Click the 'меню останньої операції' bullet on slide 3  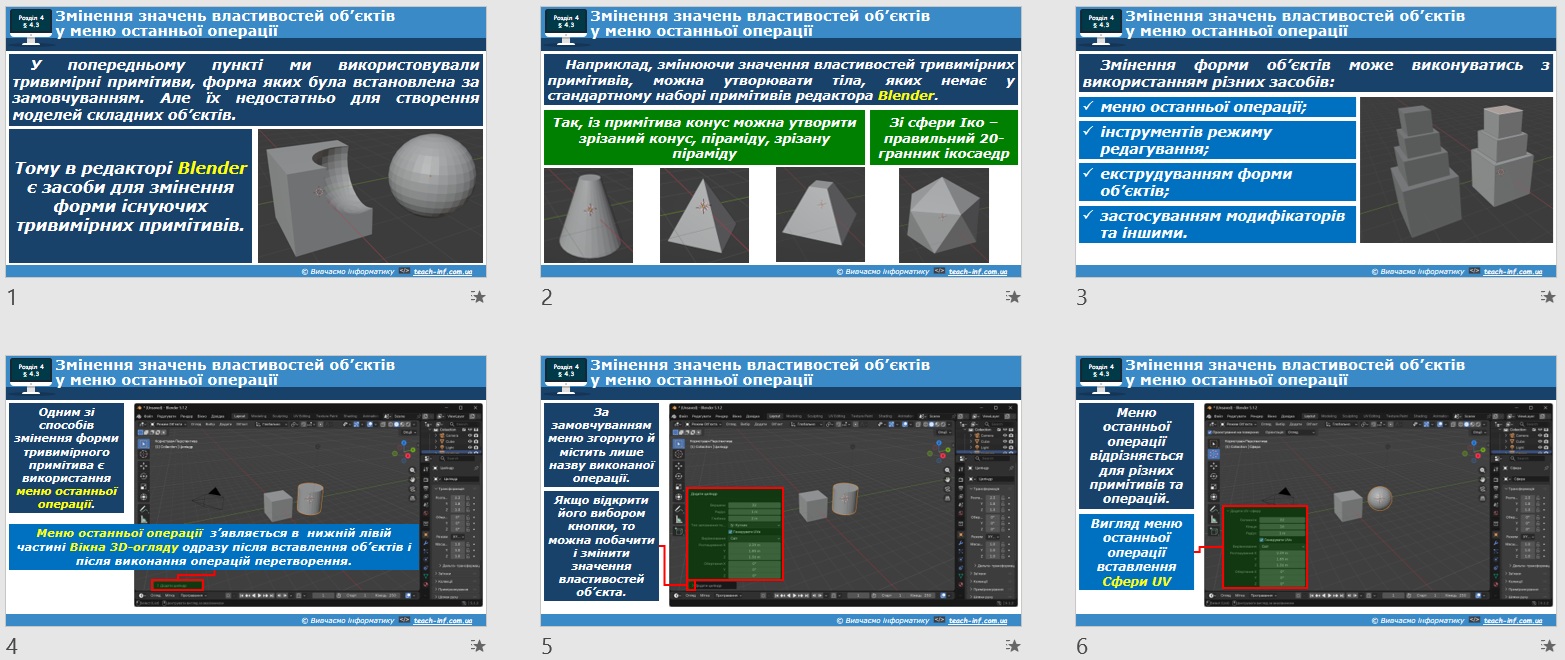click(x=1218, y=107)
